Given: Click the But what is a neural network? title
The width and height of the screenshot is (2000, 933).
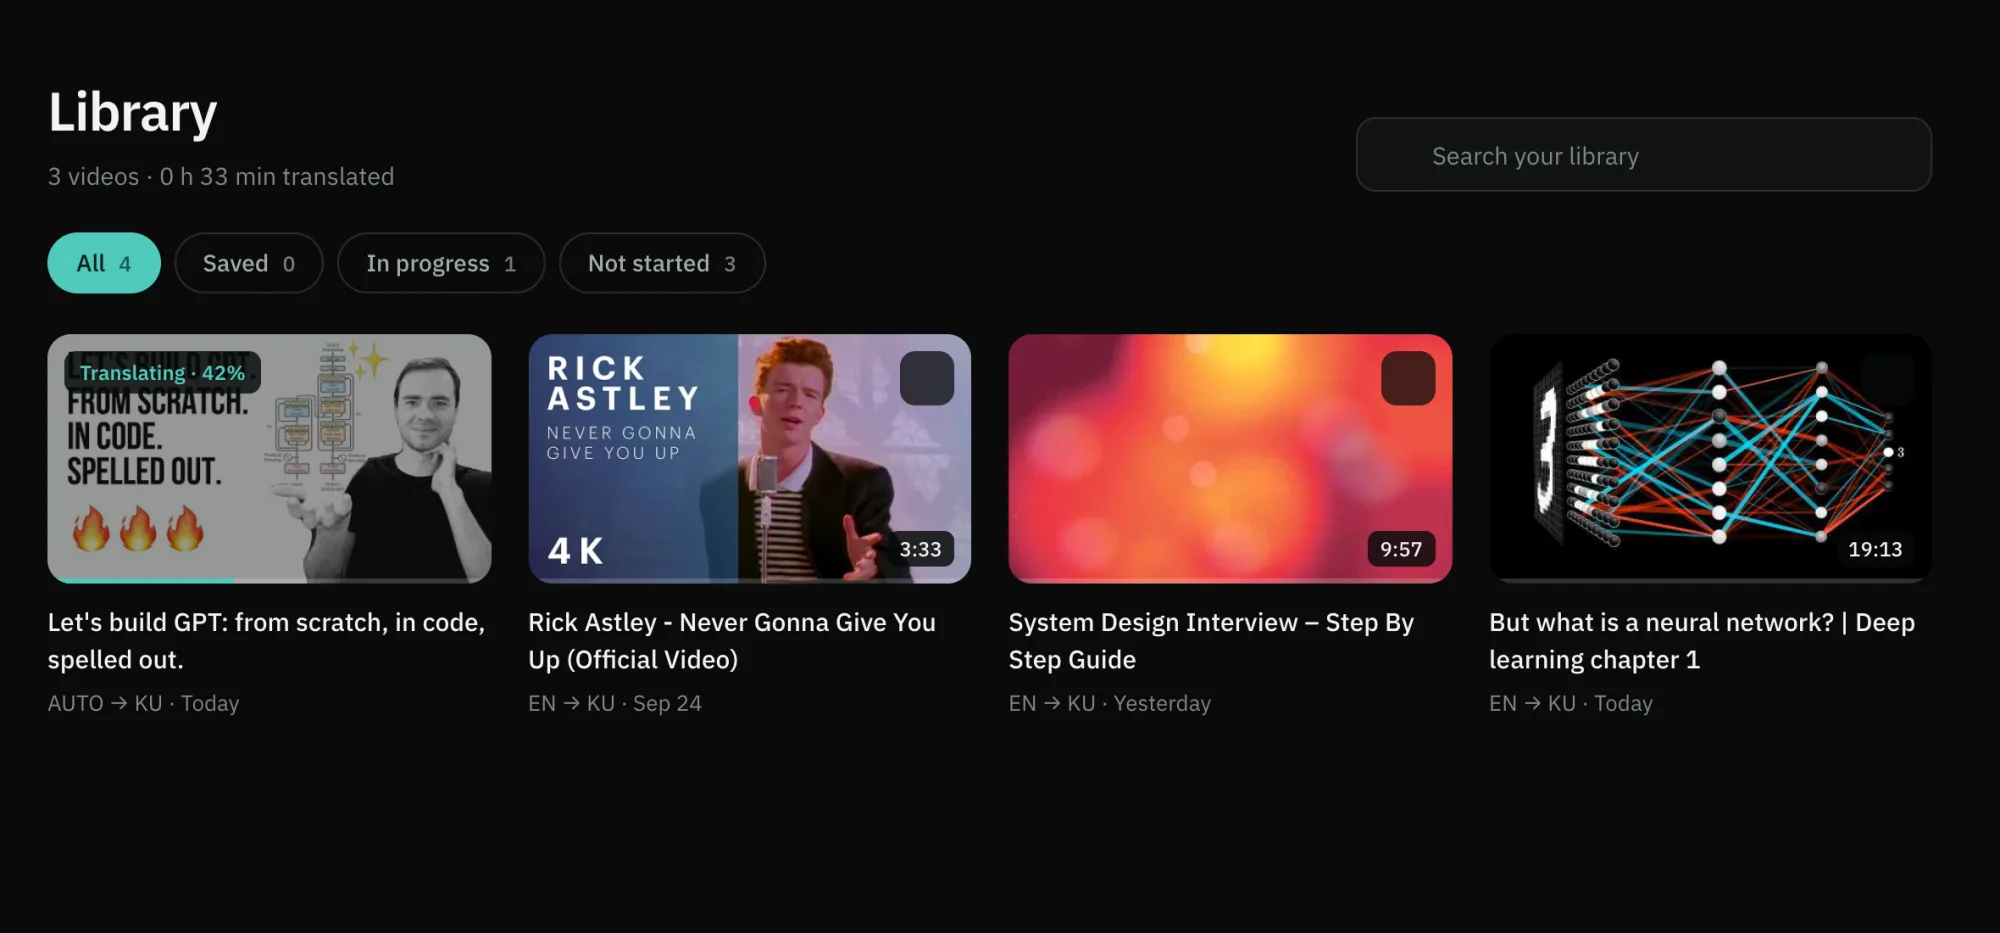Looking at the screenshot, I should coord(1702,641).
